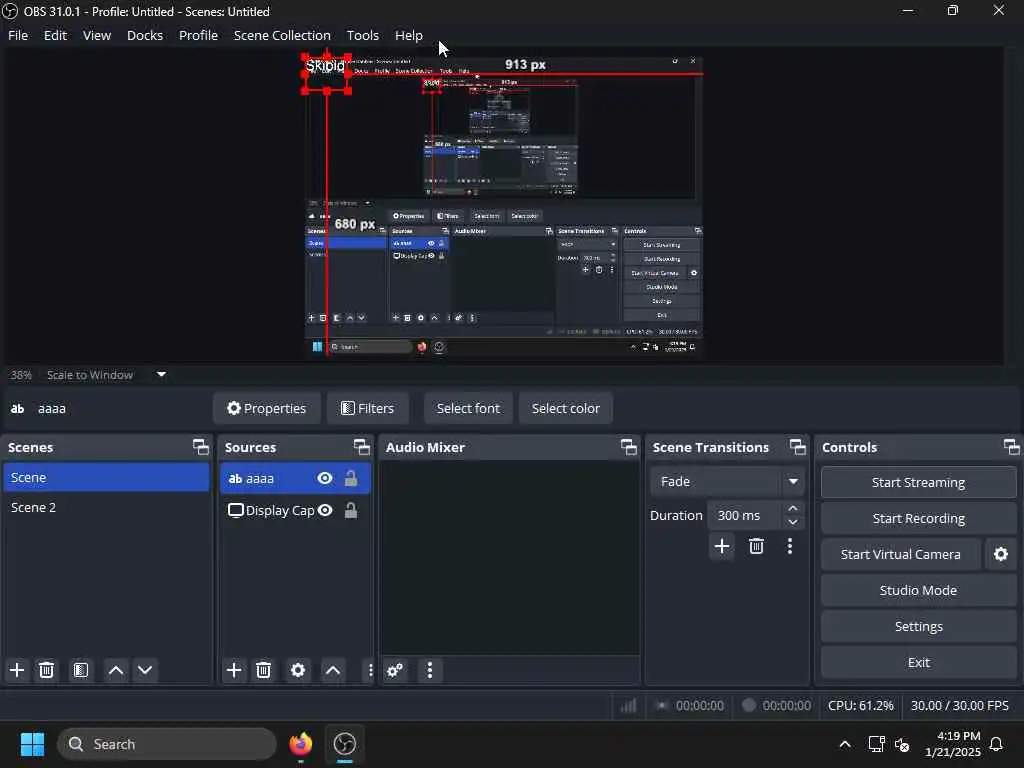The height and width of the screenshot is (768, 1024).
Task: Click the taskbar Search box
Action: [167, 744]
